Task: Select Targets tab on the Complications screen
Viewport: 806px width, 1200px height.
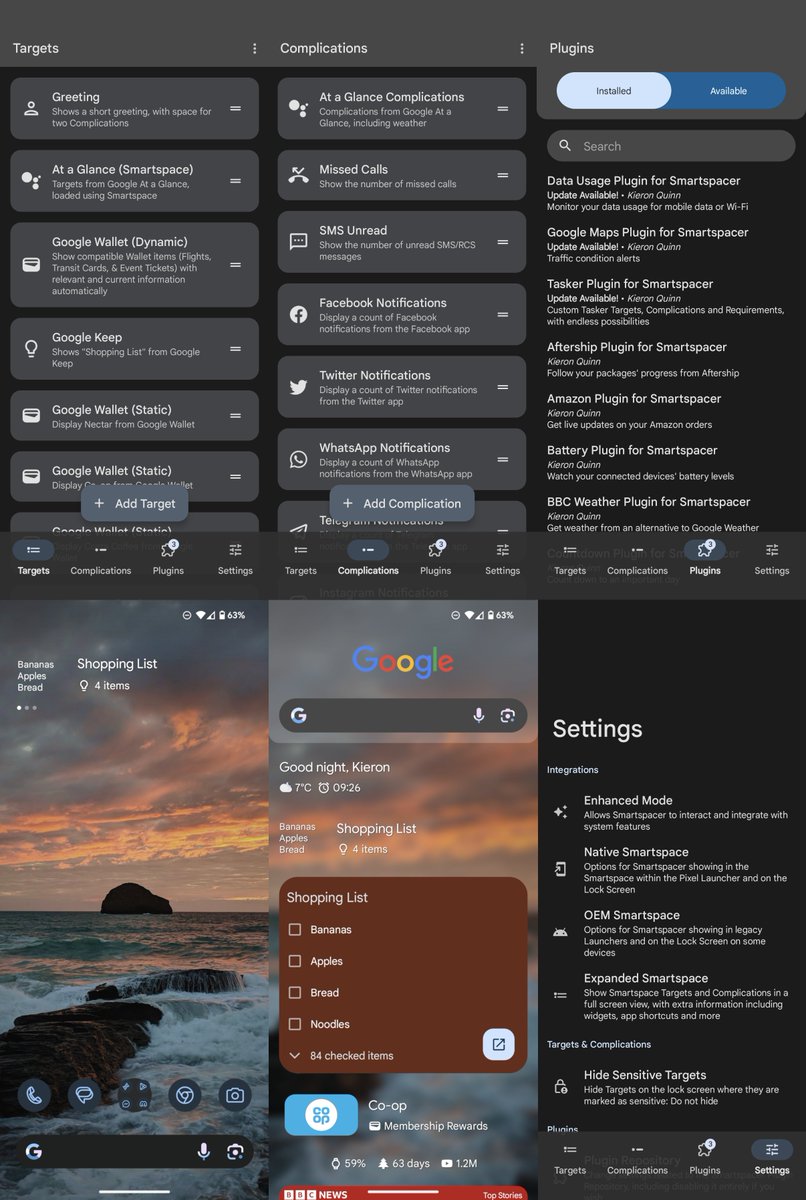Action: click(x=301, y=559)
